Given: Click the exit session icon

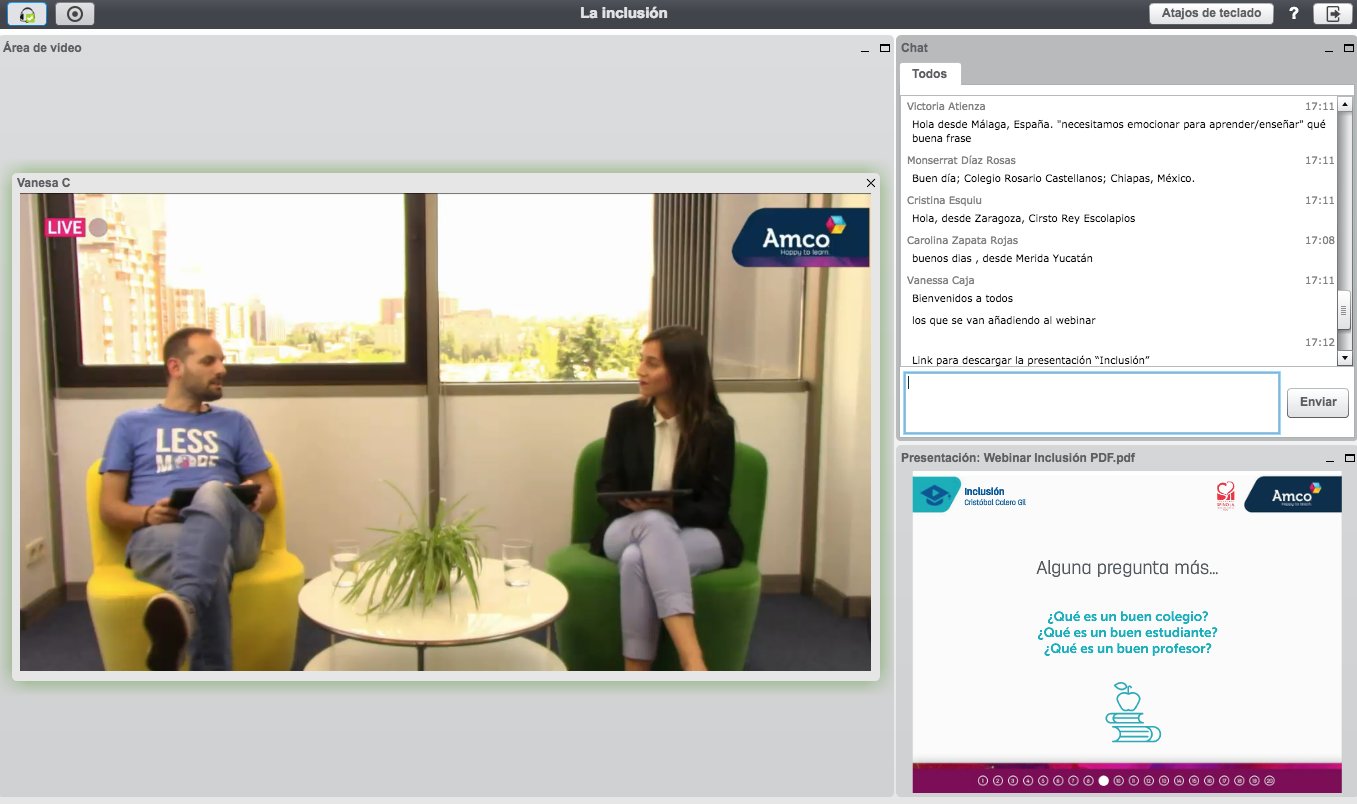Looking at the screenshot, I should [1334, 14].
